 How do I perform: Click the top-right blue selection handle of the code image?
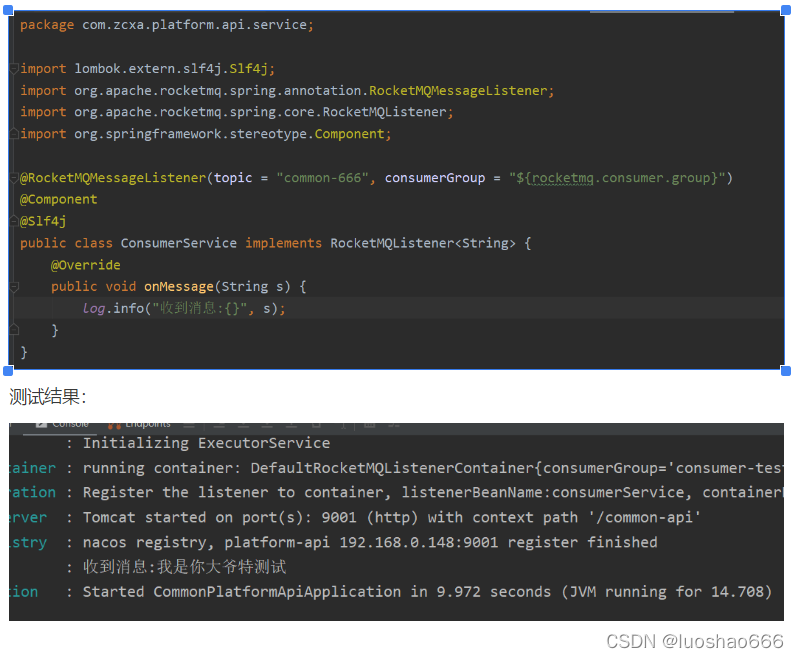pos(785,10)
